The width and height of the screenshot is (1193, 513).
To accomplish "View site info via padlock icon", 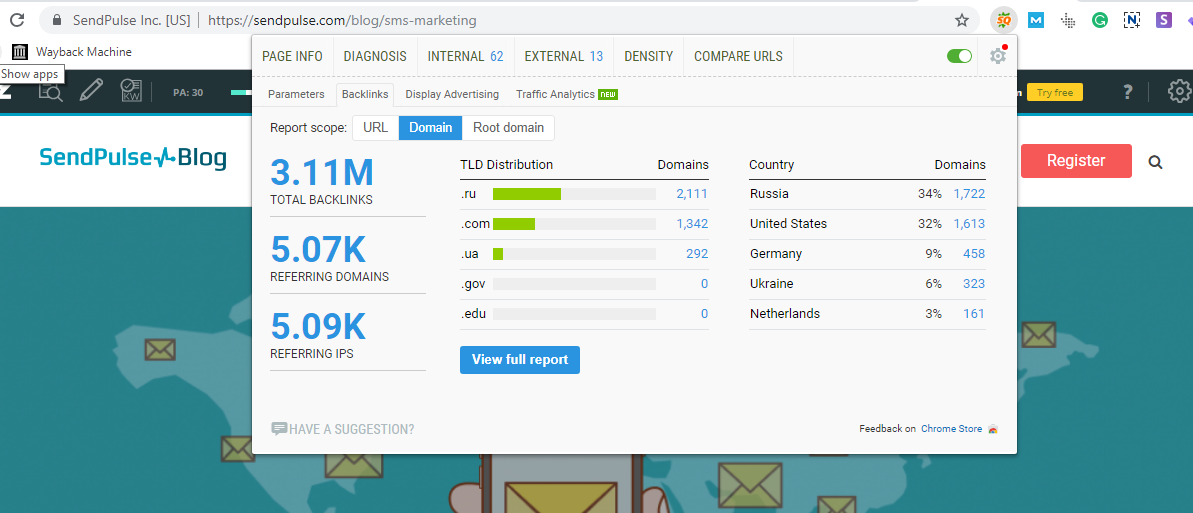I will [x=57, y=21].
